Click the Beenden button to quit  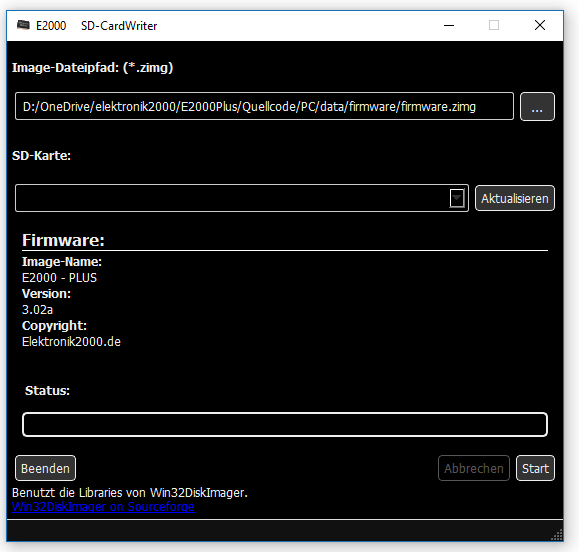tap(45, 468)
